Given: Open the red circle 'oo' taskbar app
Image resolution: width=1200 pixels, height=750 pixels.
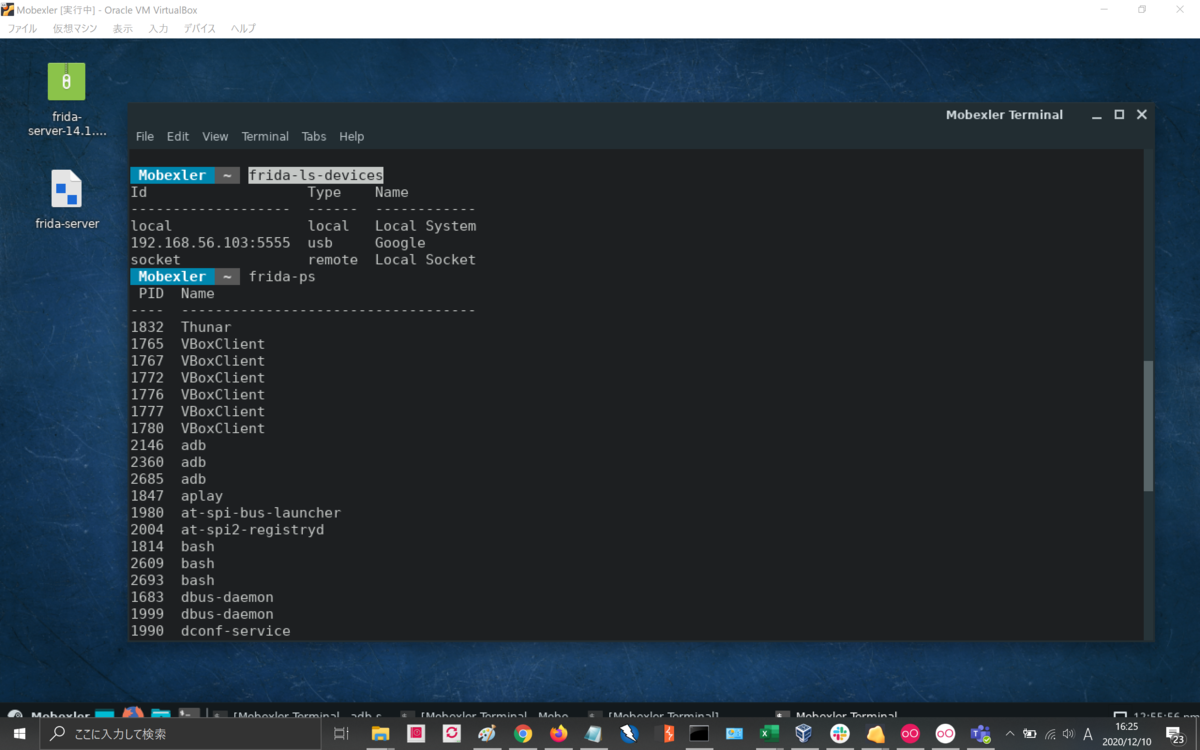Looking at the screenshot, I should click(910, 734).
